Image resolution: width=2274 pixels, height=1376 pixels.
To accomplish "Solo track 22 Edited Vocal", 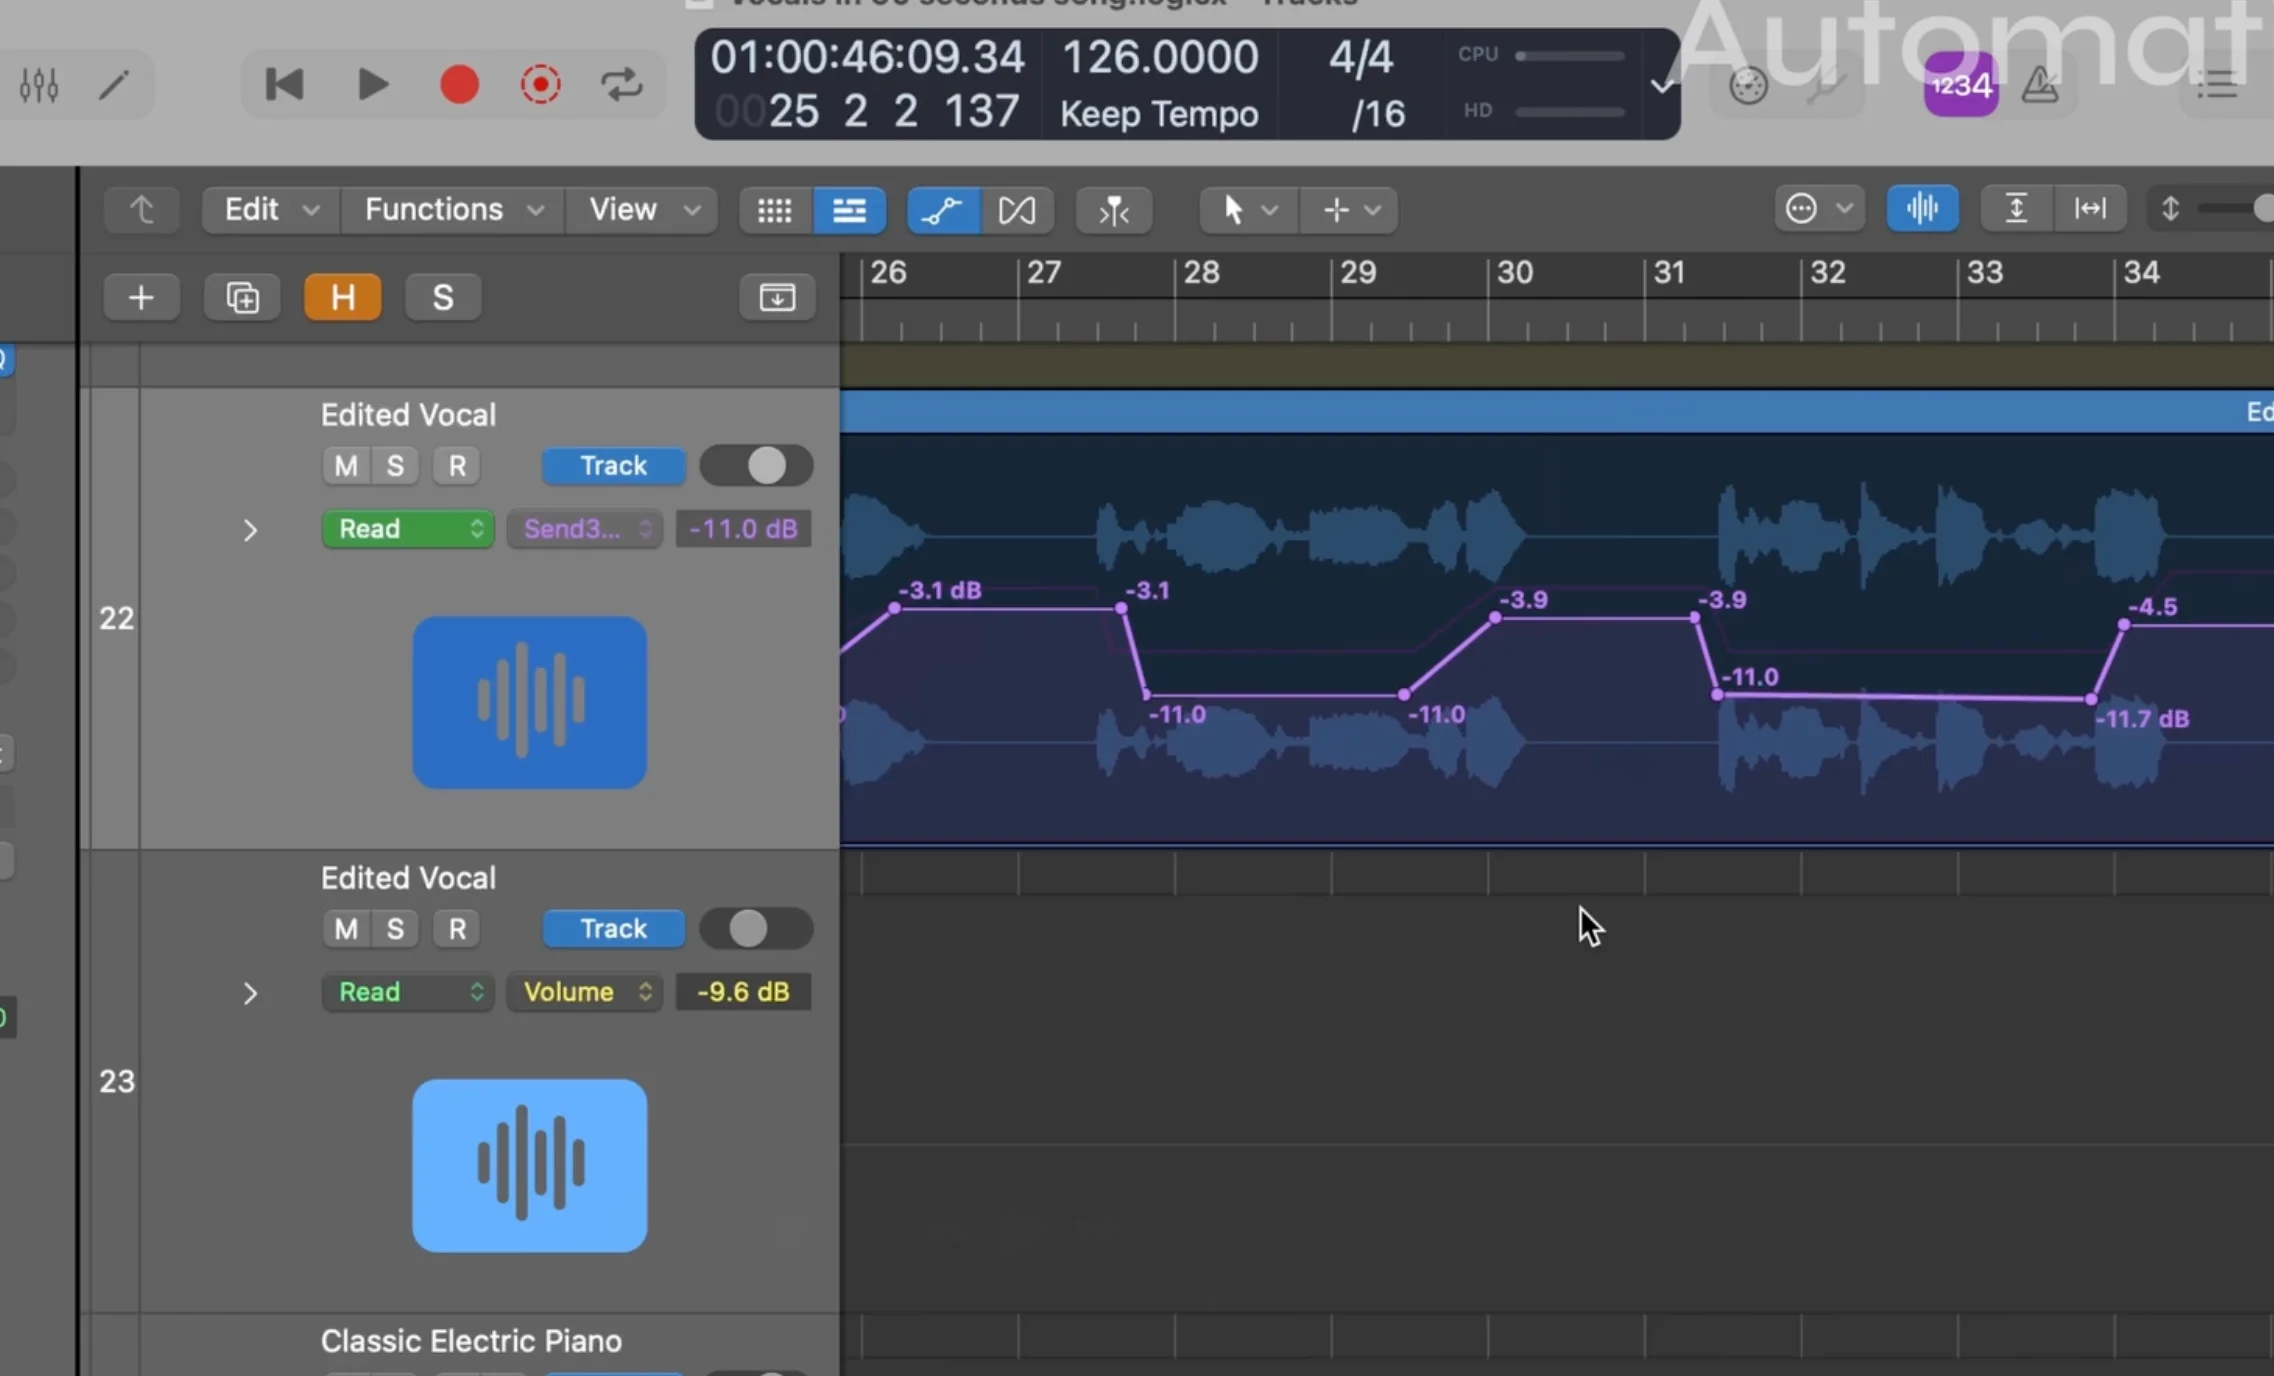I will 395,466.
